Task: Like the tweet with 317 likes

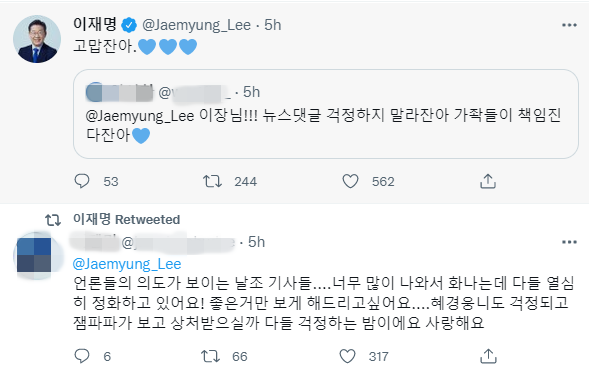Action: pos(347,356)
